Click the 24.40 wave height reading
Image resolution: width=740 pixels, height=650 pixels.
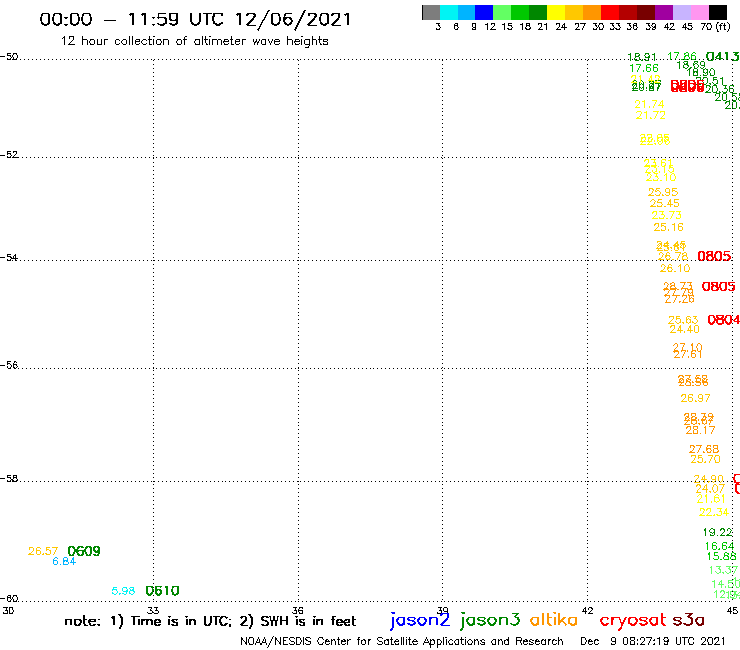685,329
